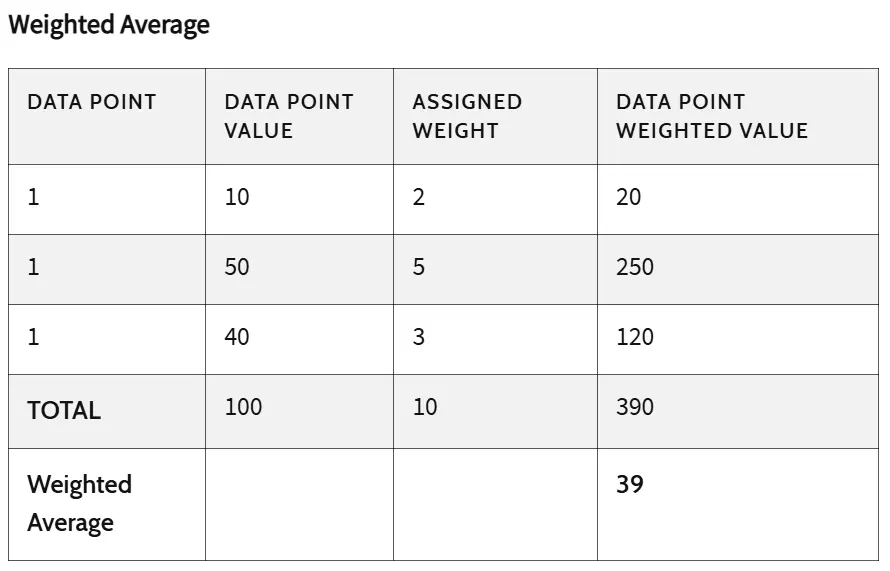Select the weighted value cell showing 20

click(x=629, y=197)
